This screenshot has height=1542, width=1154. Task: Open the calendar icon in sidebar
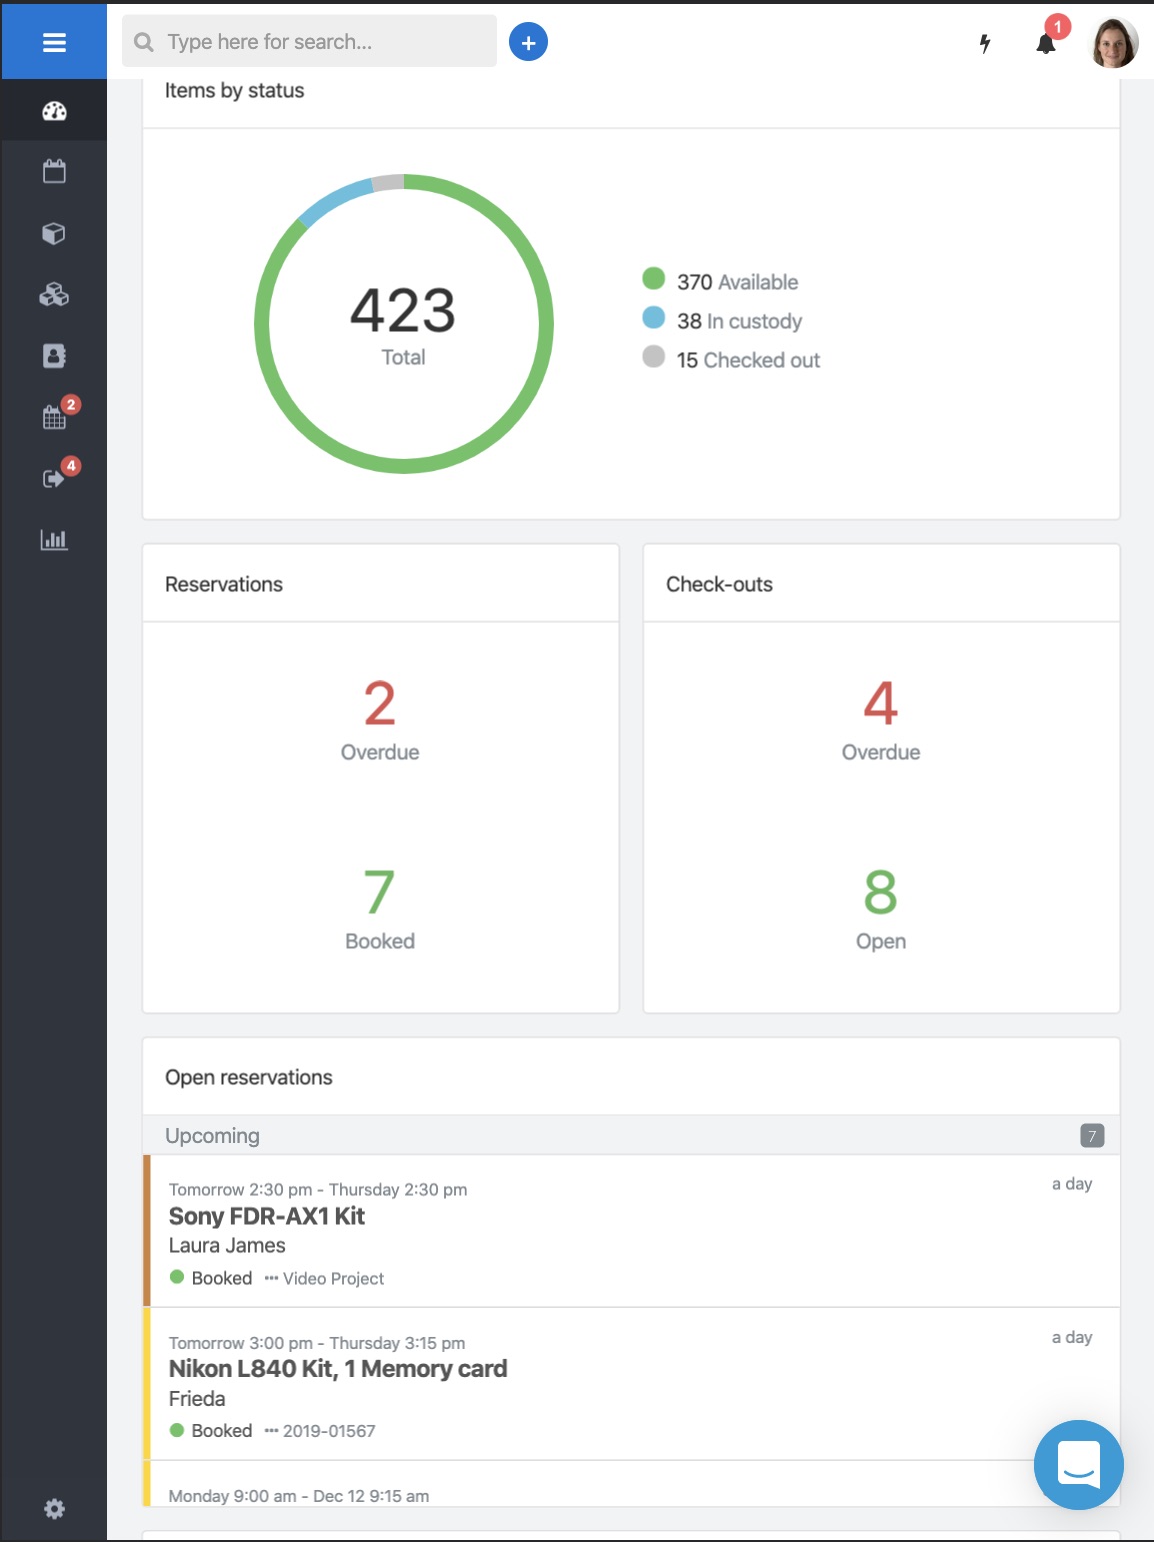pos(54,172)
